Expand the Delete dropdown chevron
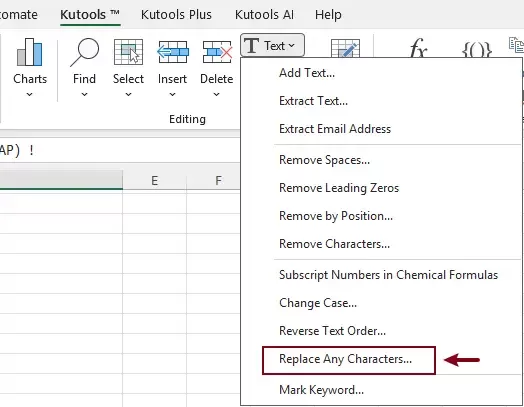 (x=217, y=95)
